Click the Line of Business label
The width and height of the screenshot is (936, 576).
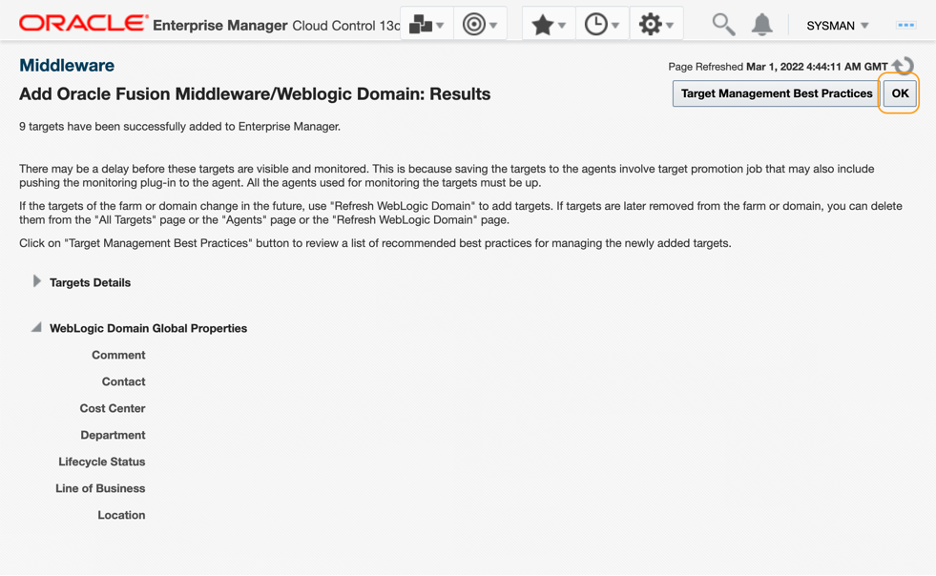(x=100, y=488)
